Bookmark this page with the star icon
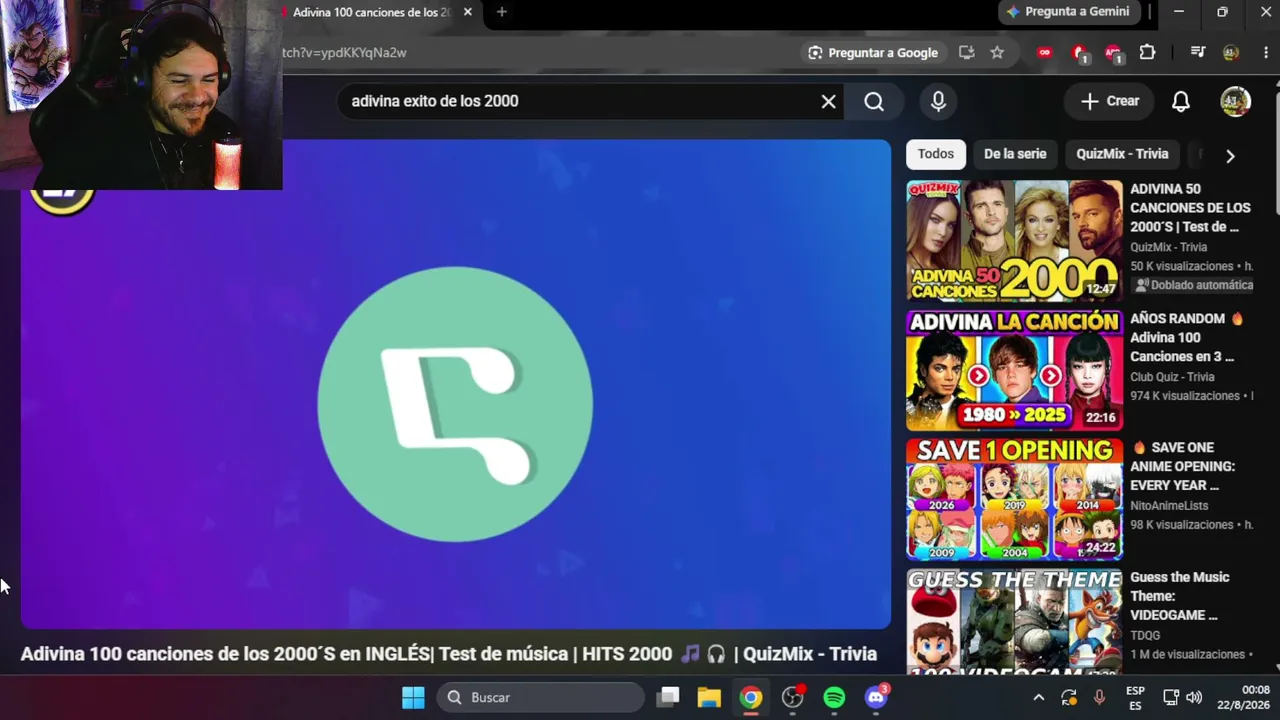 pos(997,53)
